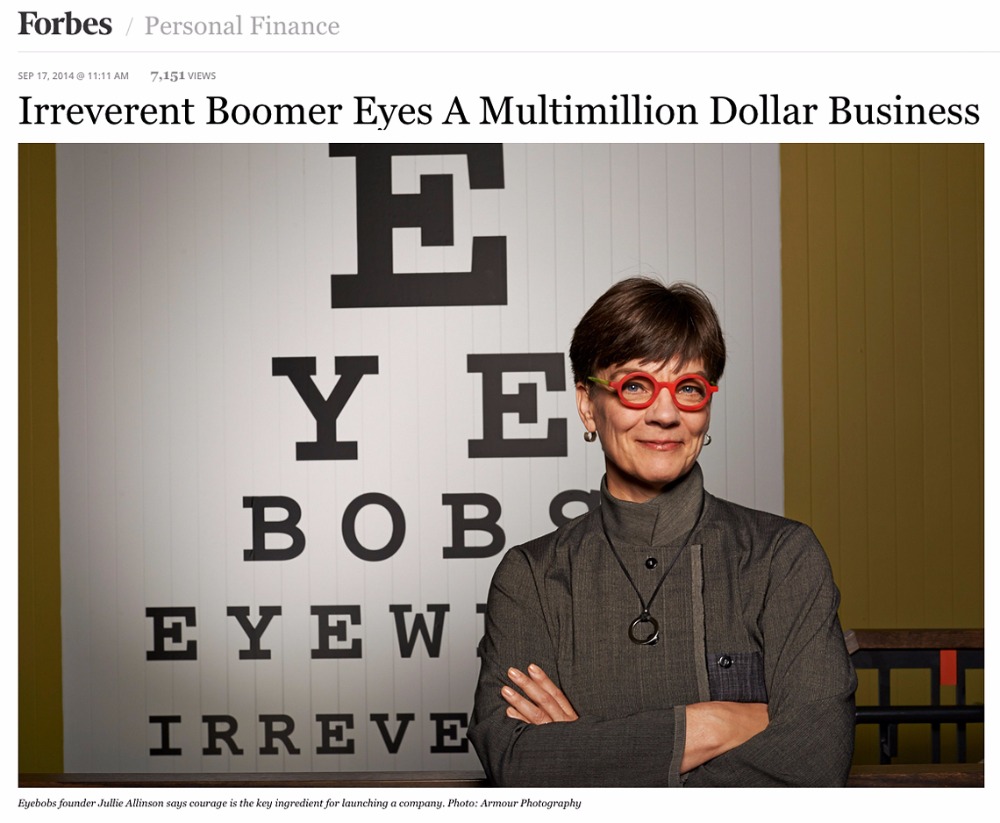
Task: Click the Forbes logo
Action: [x=65, y=24]
